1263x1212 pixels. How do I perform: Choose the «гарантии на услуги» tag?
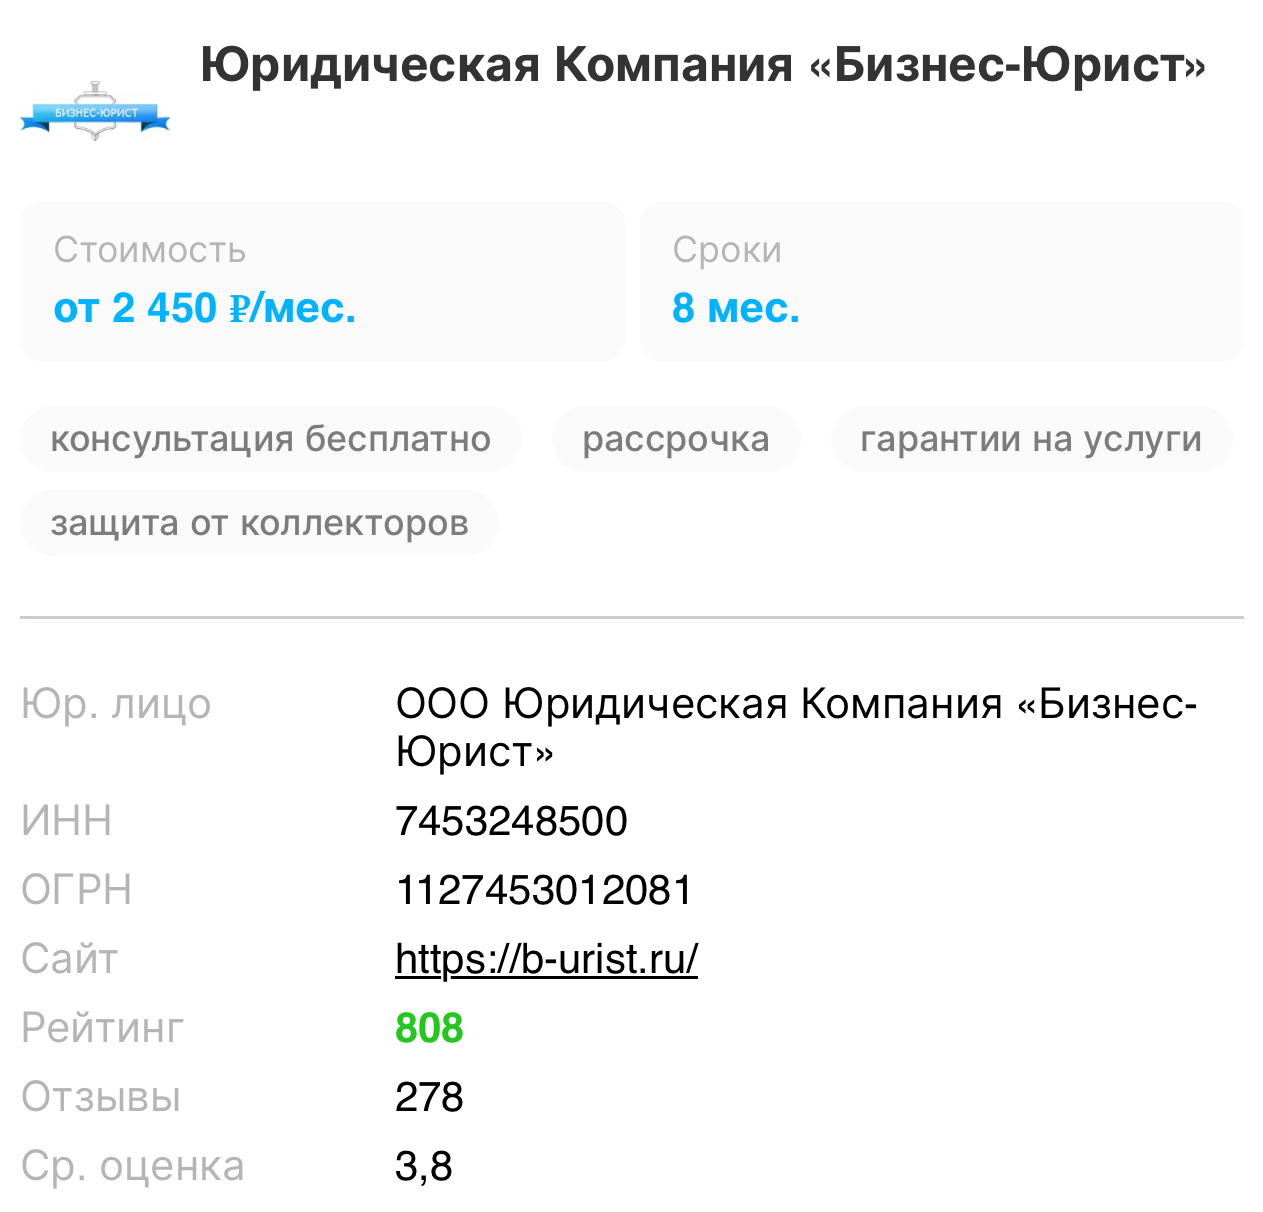[x=1031, y=440]
